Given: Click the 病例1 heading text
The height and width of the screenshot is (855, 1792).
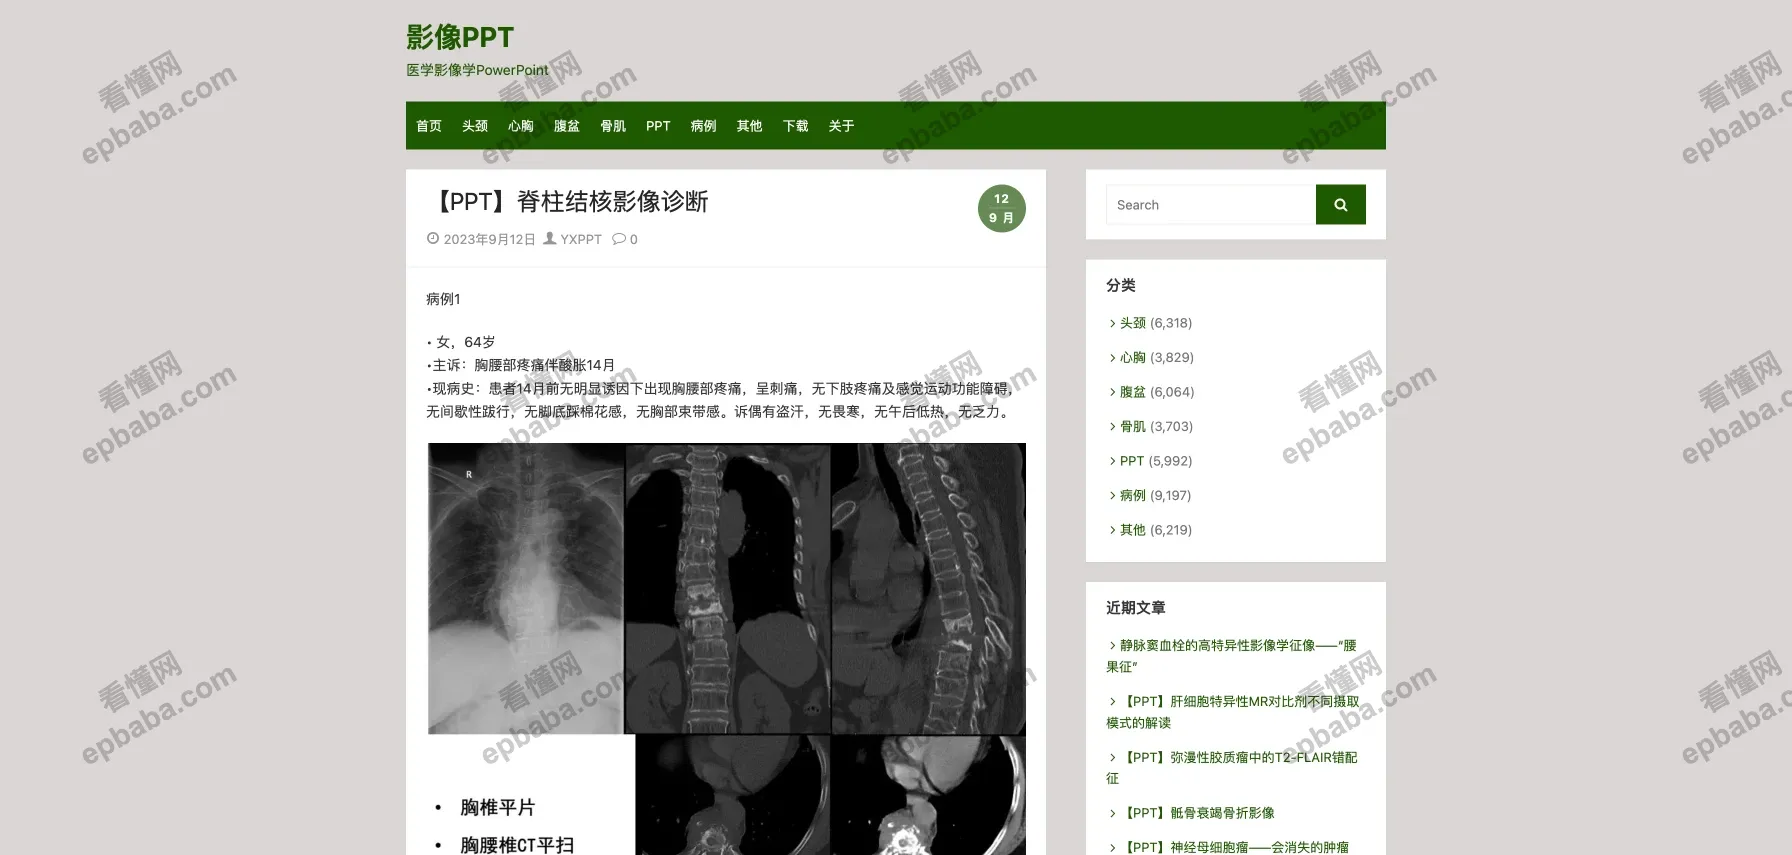Looking at the screenshot, I should coord(443,299).
